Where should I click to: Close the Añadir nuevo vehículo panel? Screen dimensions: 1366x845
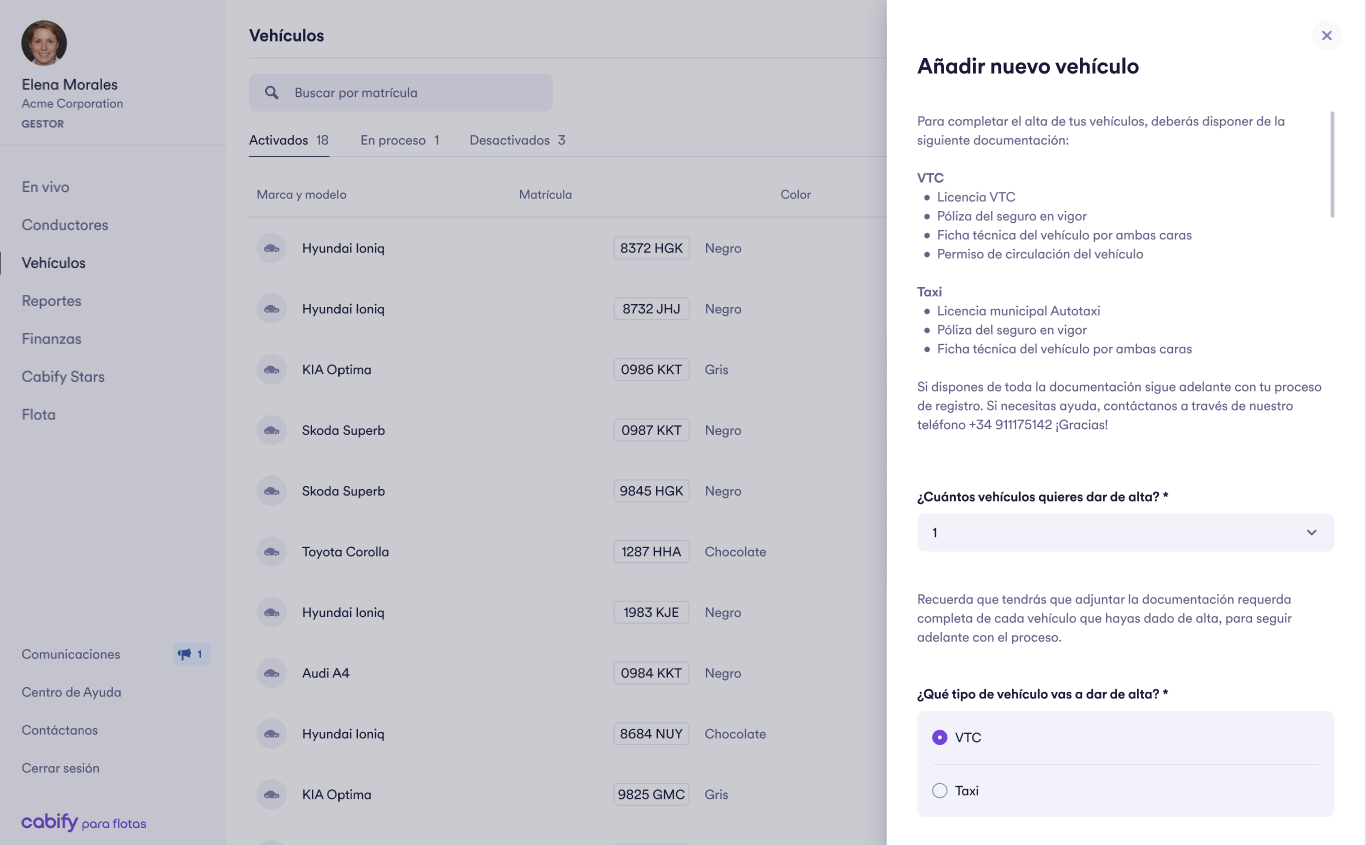1326,36
